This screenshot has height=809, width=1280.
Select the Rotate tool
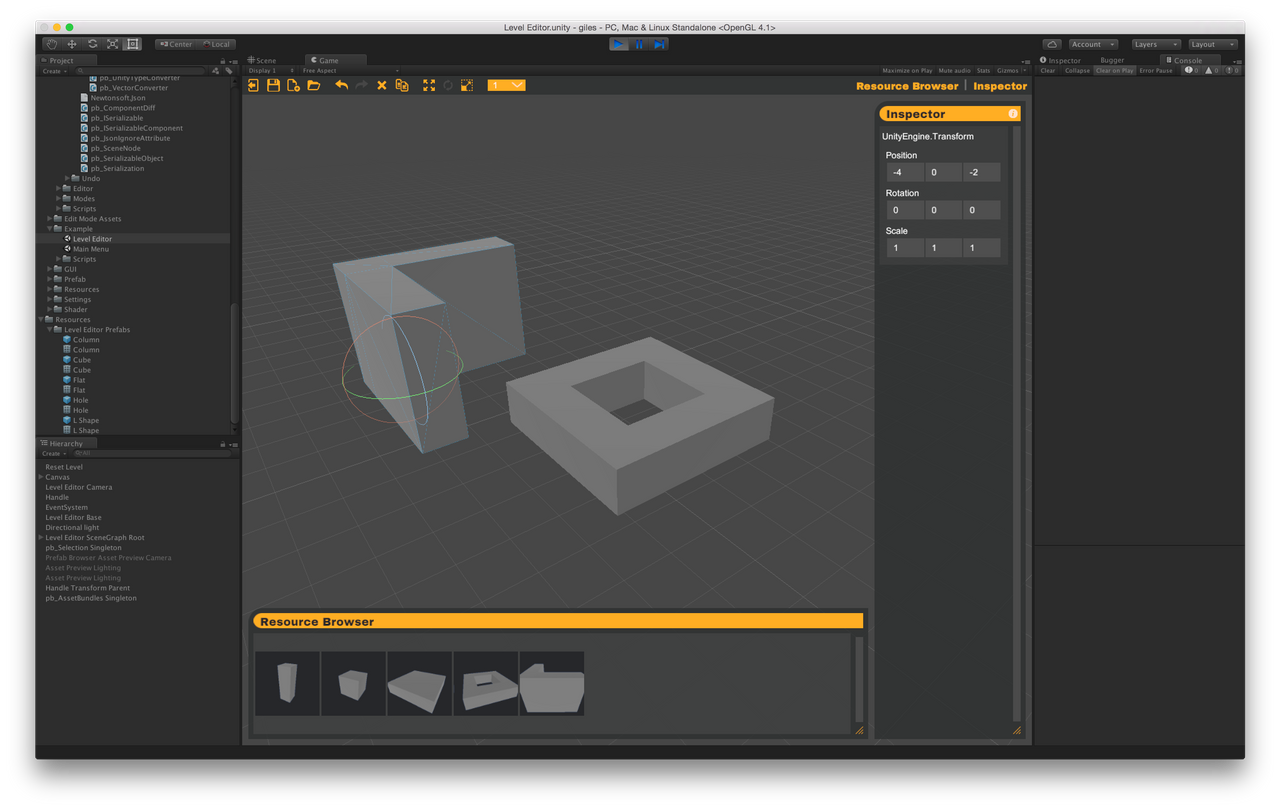click(91, 44)
